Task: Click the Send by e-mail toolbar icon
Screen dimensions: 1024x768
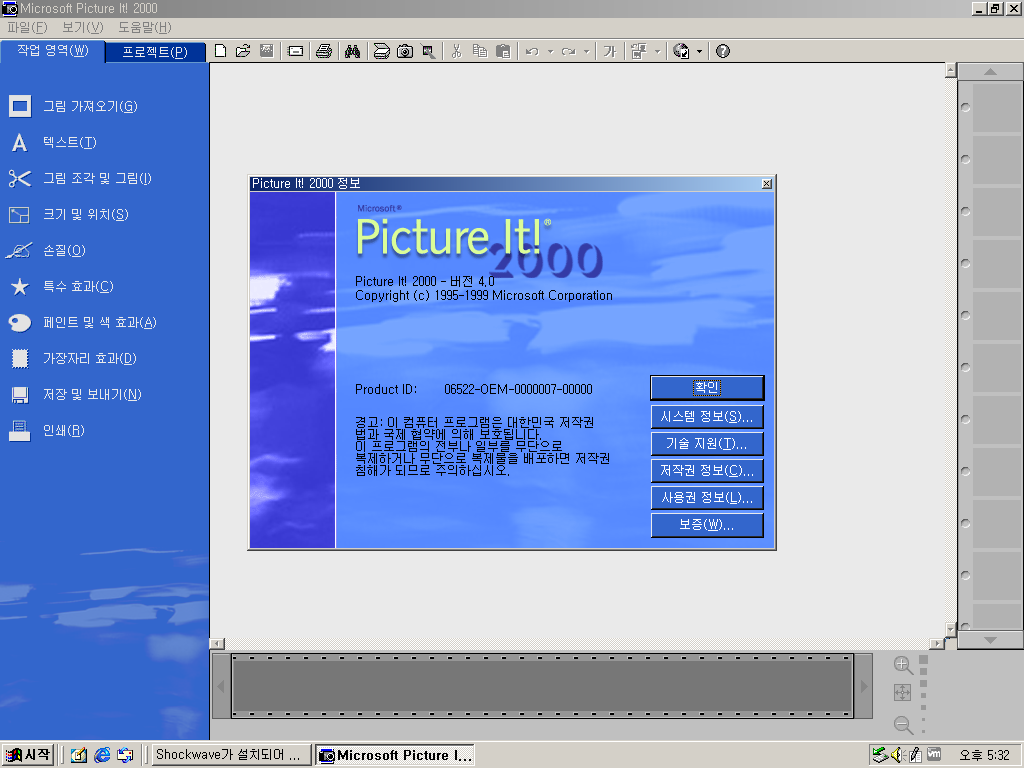Action: click(296, 51)
